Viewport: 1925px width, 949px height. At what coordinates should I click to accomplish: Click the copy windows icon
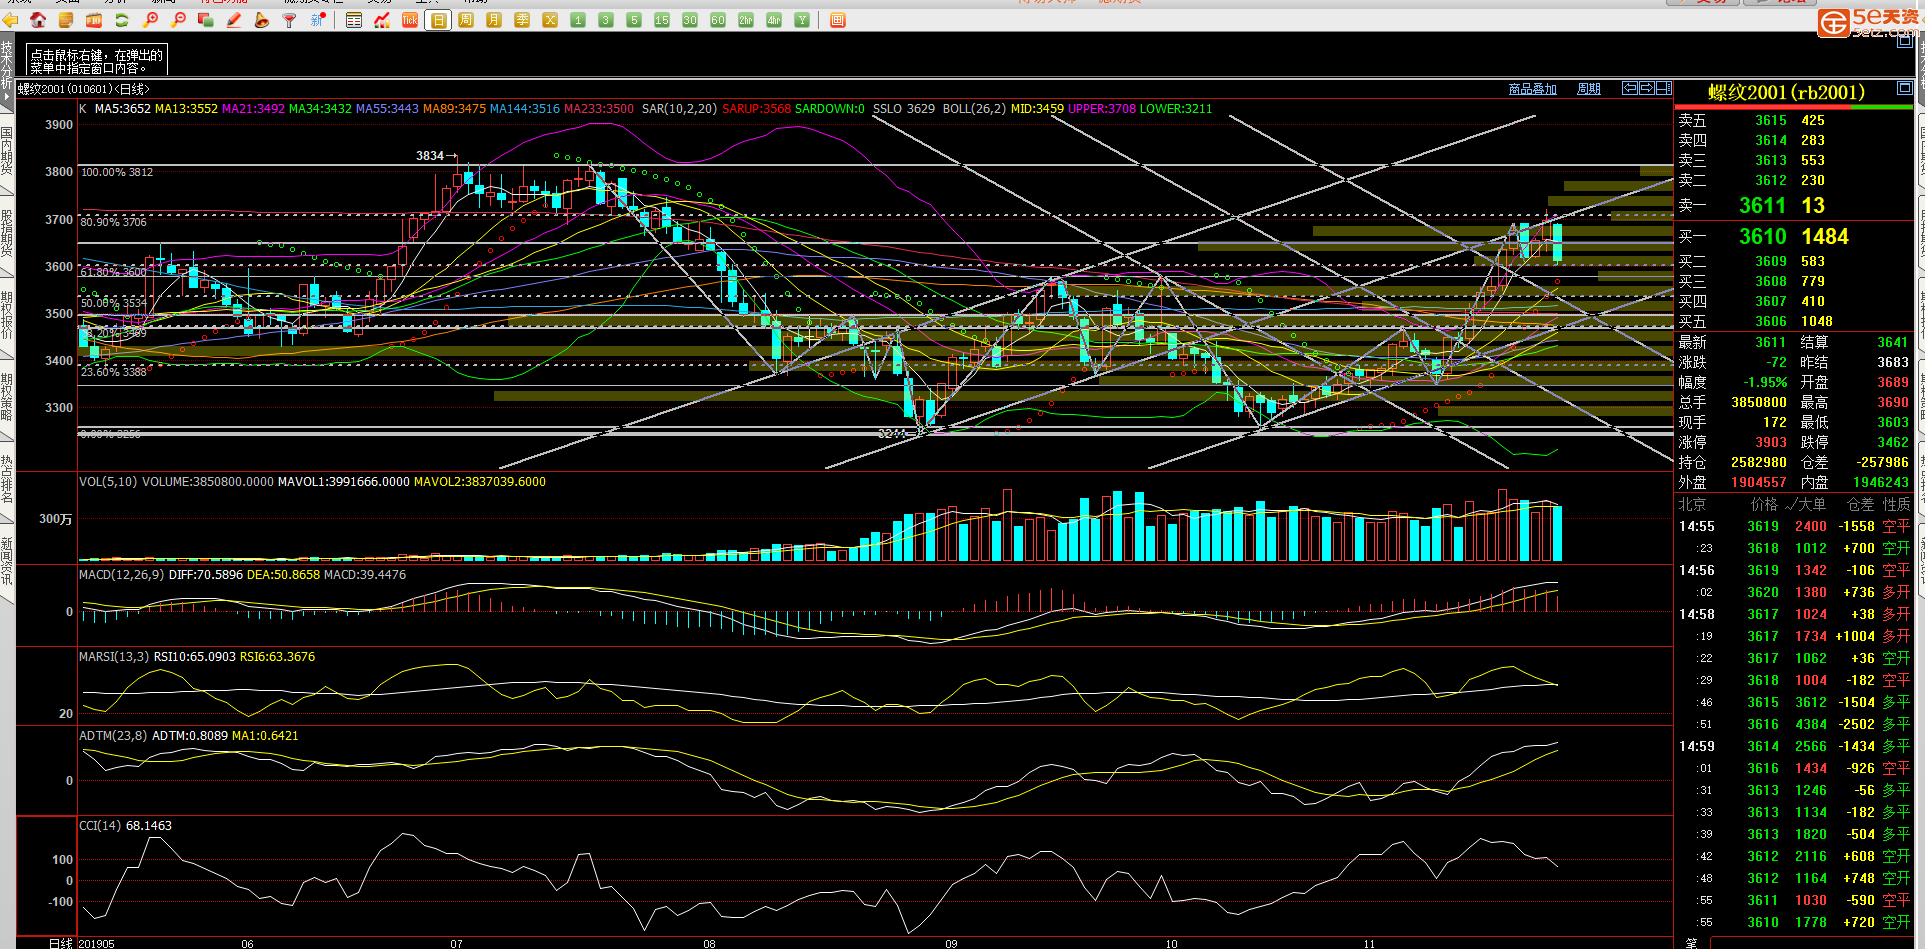tap(206, 20)
